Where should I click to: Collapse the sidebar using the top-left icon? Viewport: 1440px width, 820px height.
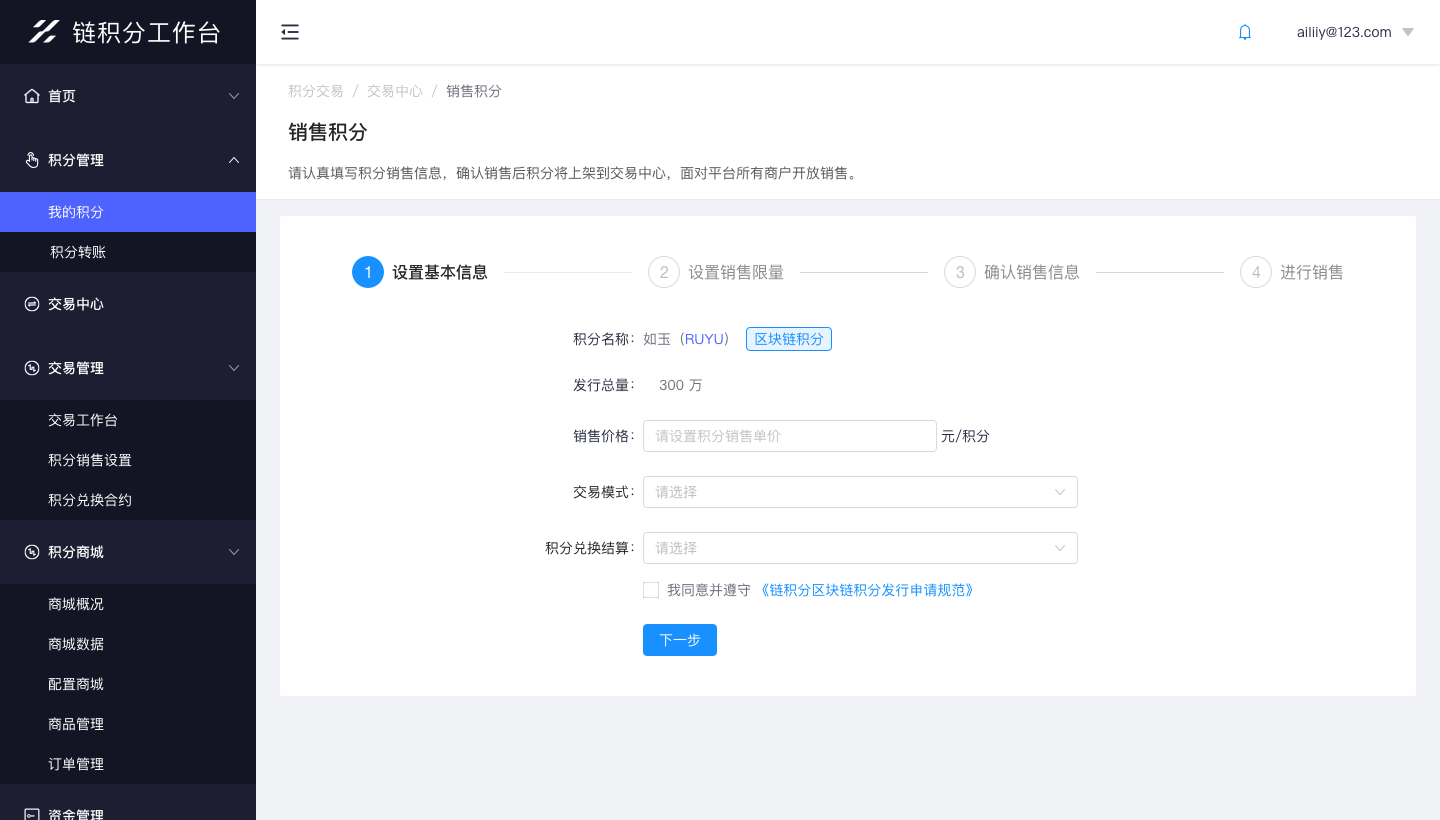[290, 31]
